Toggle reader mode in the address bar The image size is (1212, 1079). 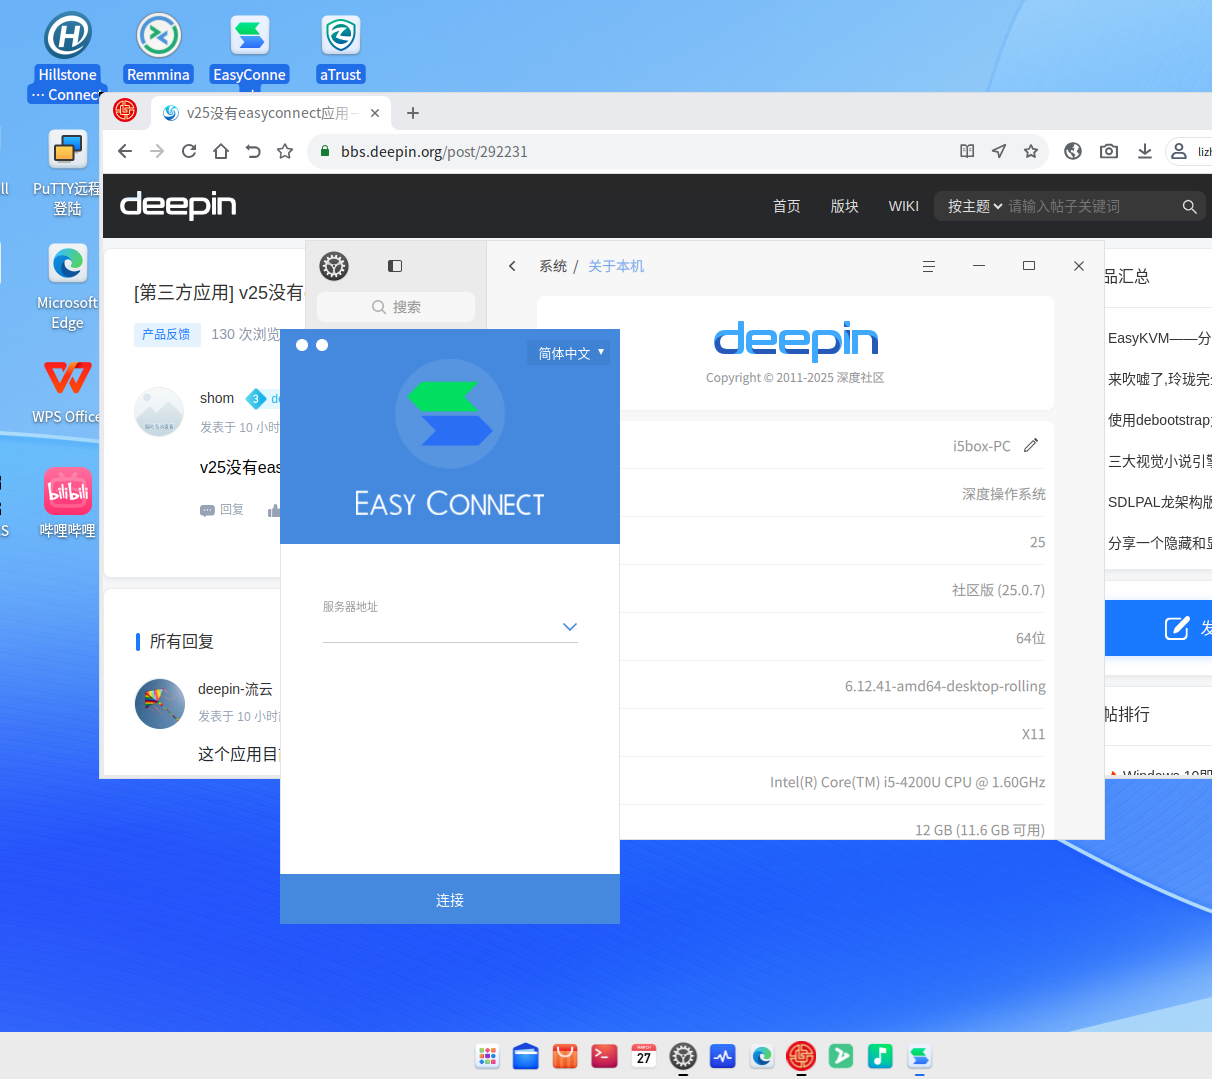[967, 151]
